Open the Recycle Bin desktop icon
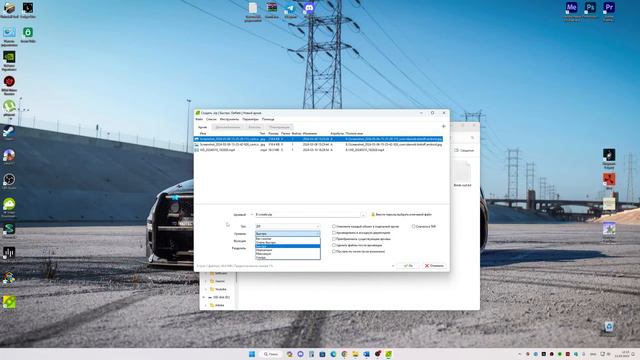 [x=609, y=327]
